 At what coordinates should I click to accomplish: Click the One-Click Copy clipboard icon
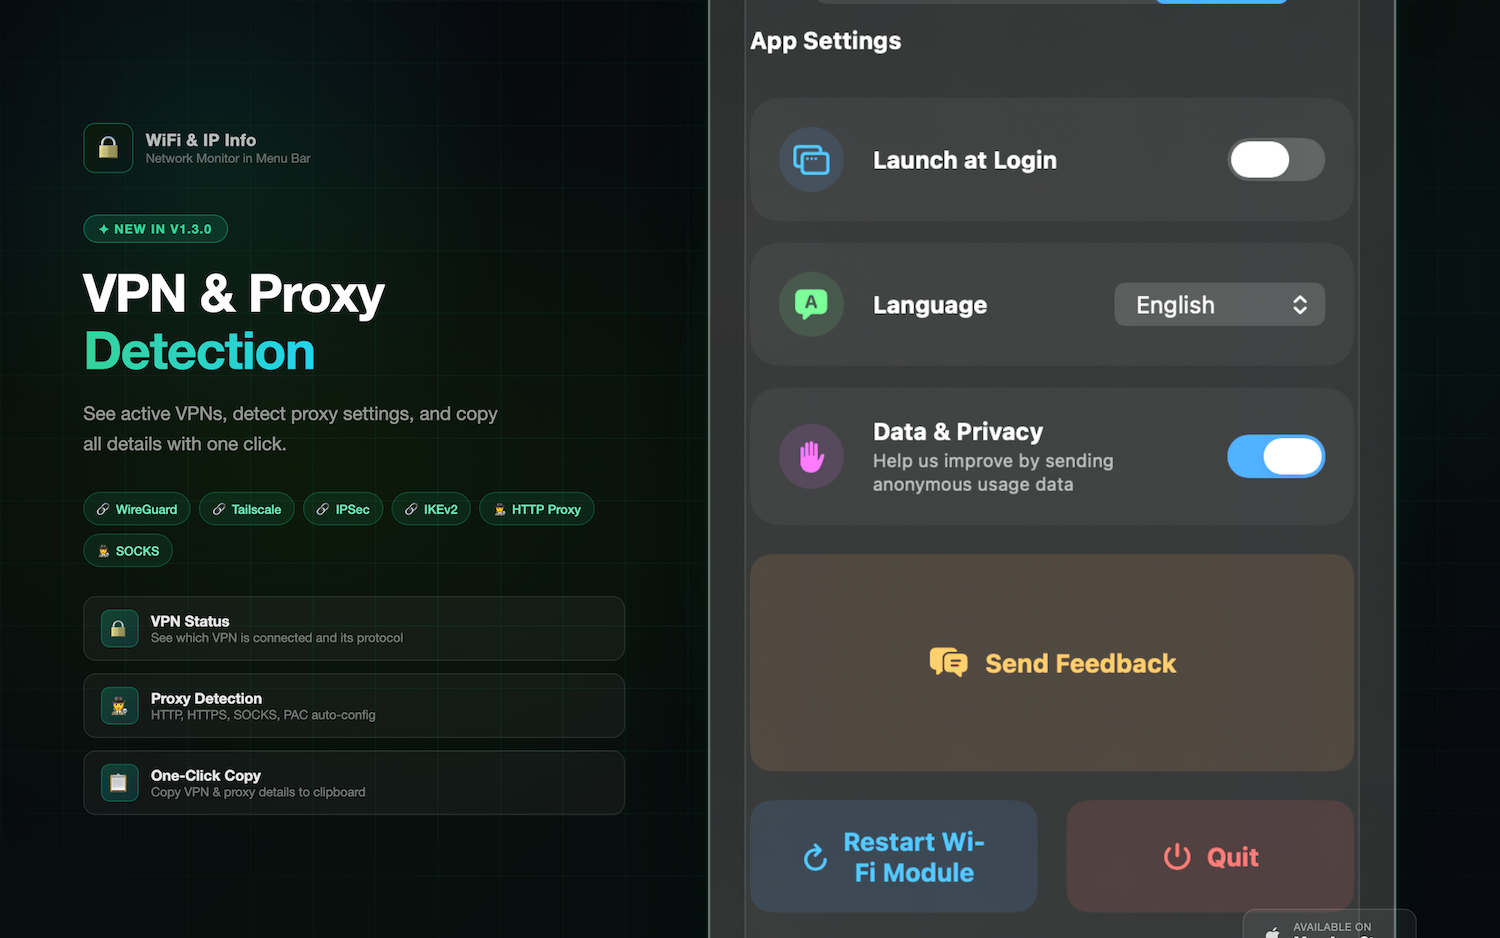coord(119,783)
